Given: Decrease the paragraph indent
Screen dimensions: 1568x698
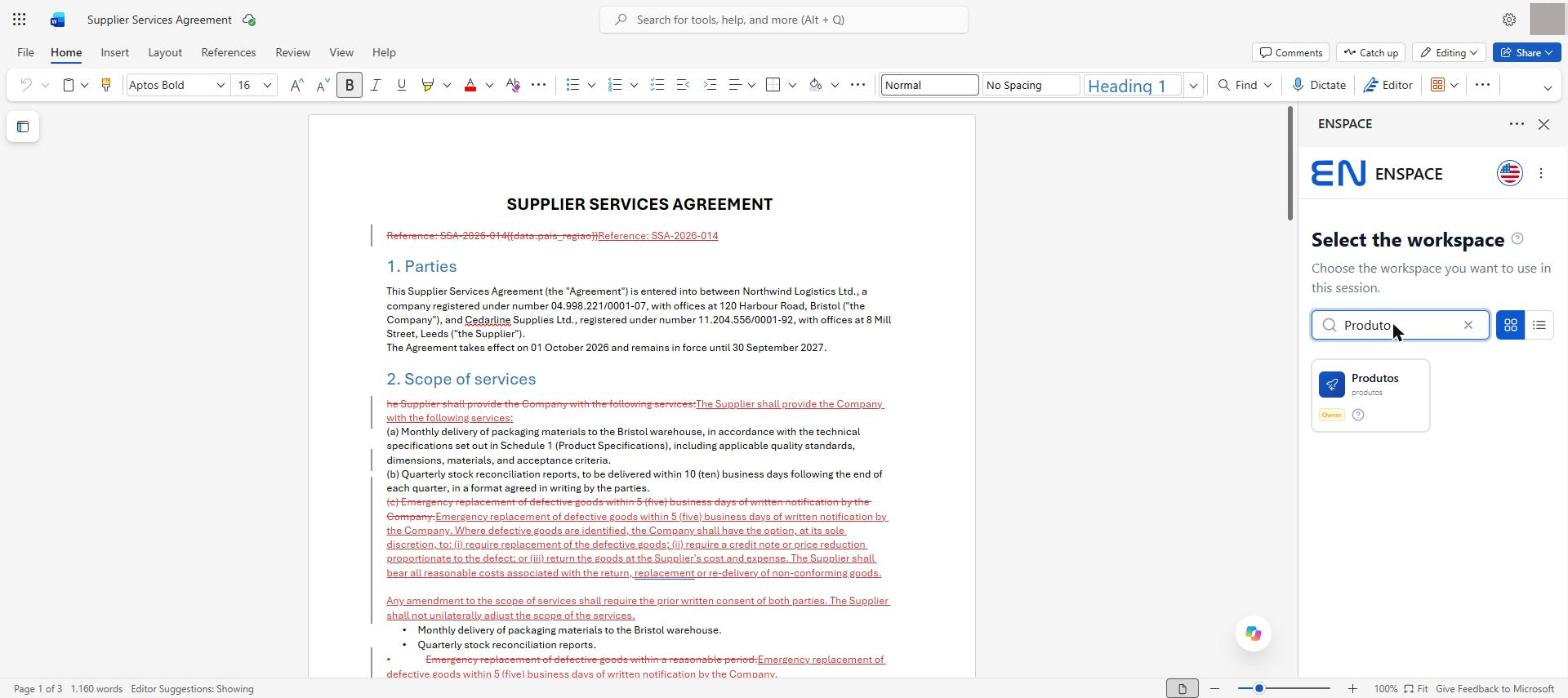Looking at the screenshot, I should pos(683,85).
